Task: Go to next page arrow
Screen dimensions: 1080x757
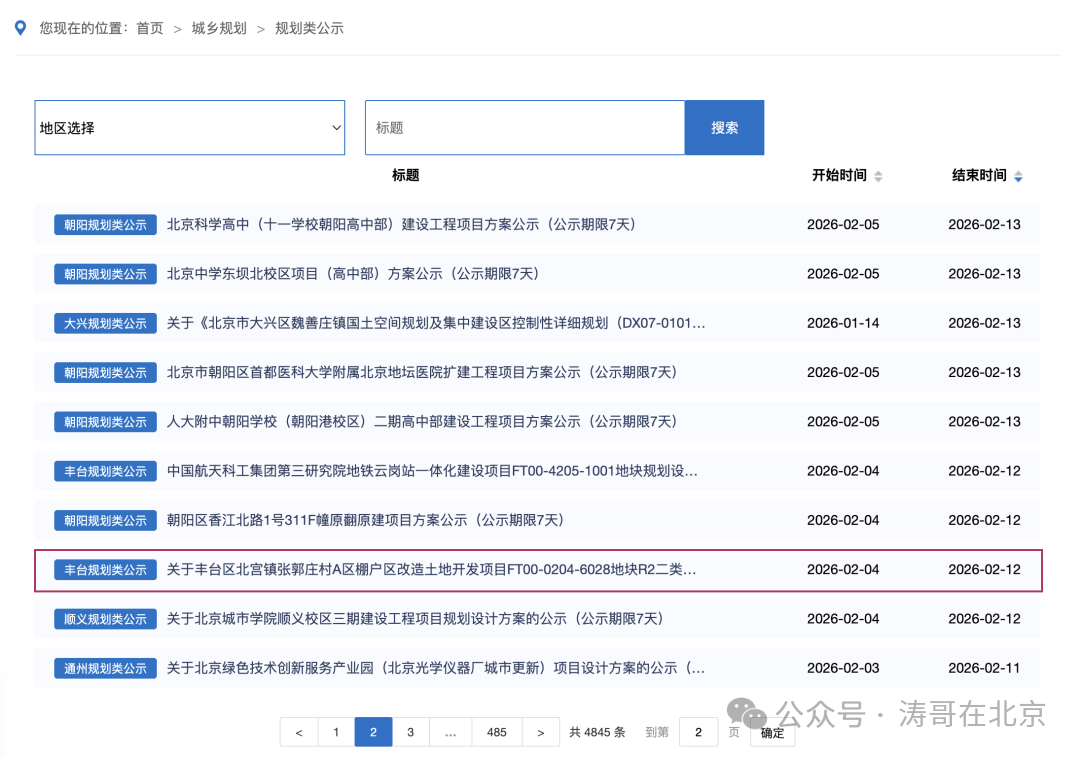Action: coord(540,732)
